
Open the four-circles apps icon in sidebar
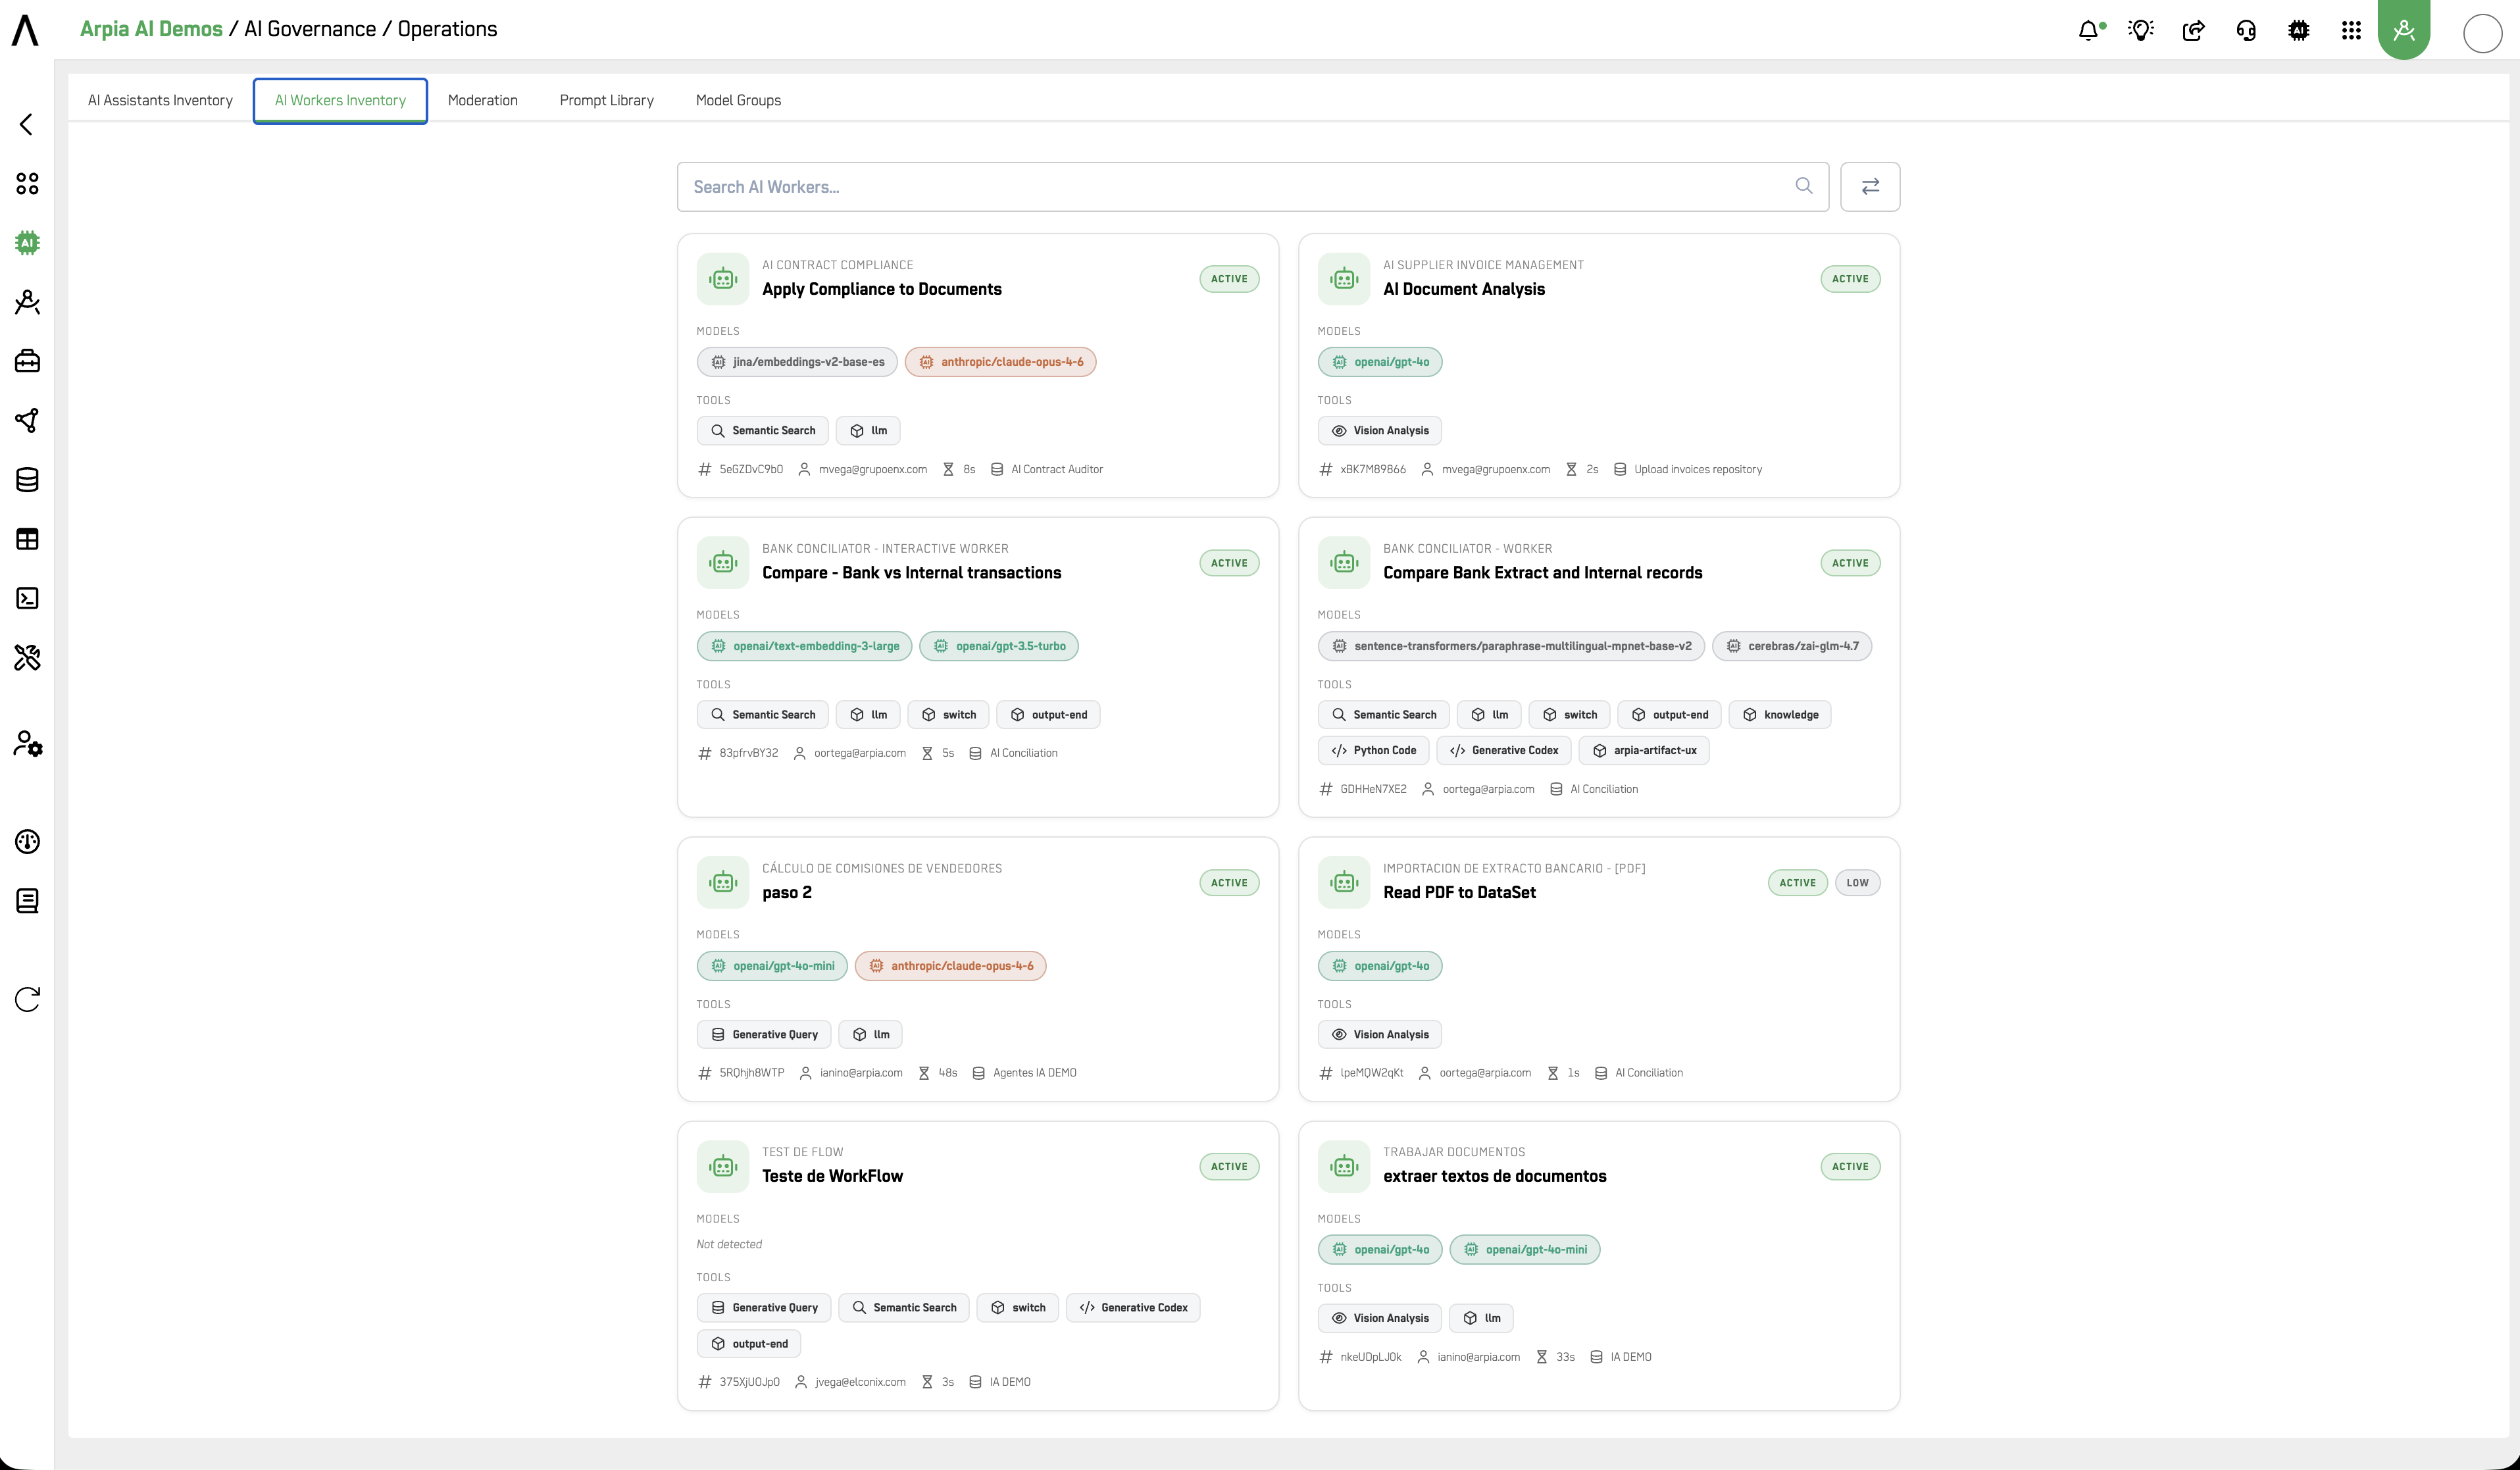27,183
